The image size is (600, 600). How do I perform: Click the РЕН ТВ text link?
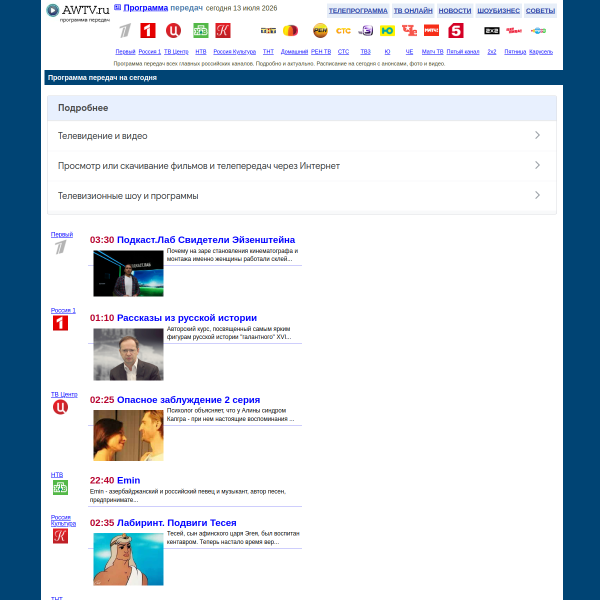[x=321, y=52]
